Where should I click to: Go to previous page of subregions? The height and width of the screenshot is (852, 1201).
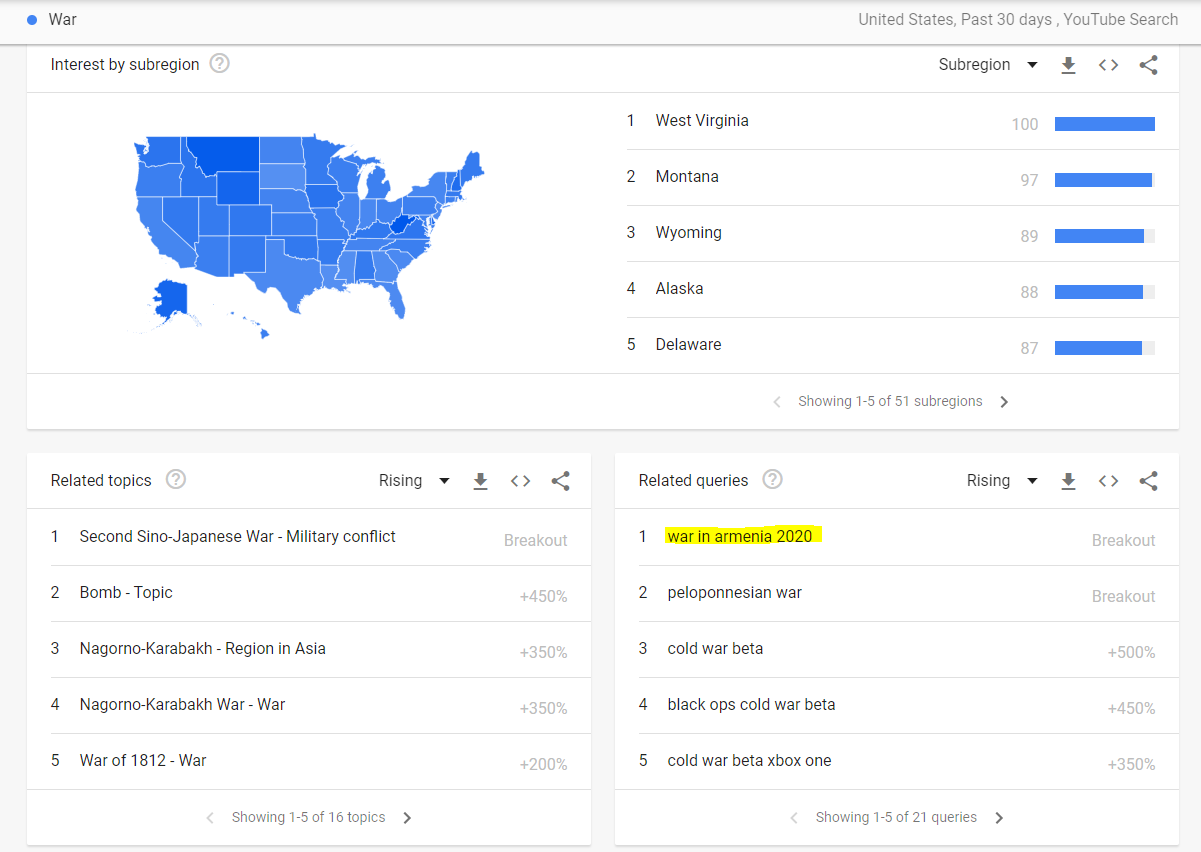777,402
